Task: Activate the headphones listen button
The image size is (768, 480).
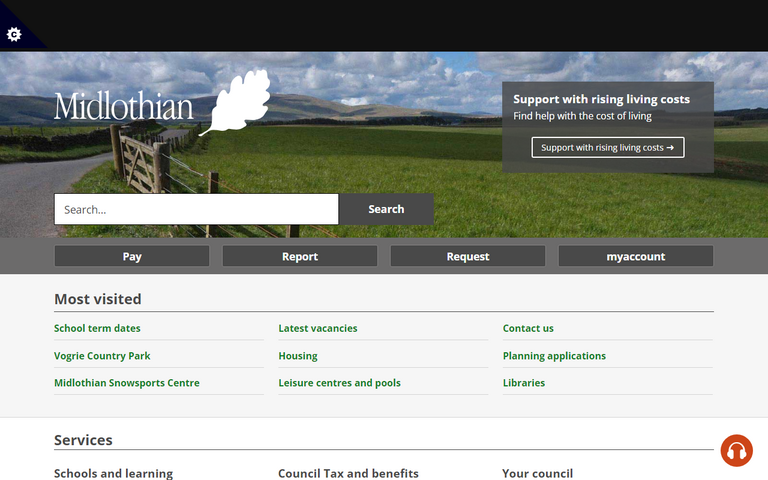Action: pos(736,450)
